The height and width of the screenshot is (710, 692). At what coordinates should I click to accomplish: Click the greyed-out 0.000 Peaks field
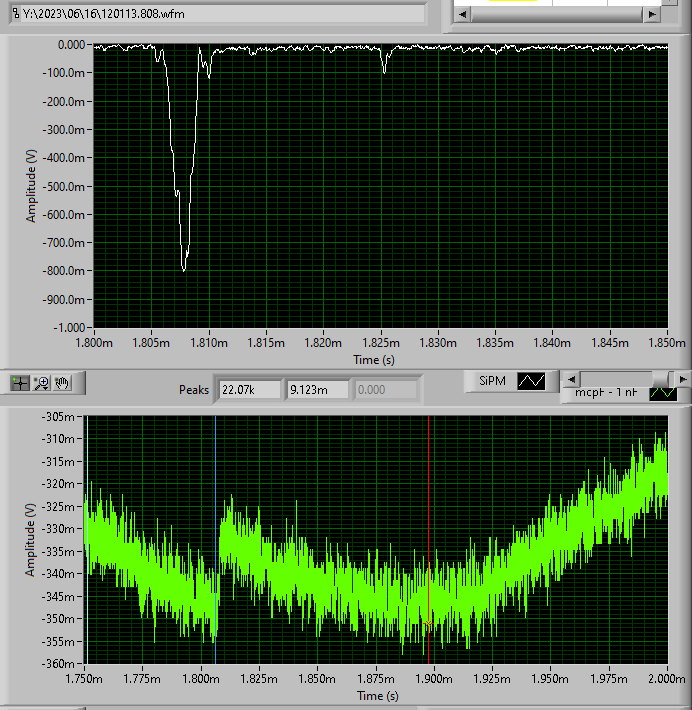(x=384, y=389)
